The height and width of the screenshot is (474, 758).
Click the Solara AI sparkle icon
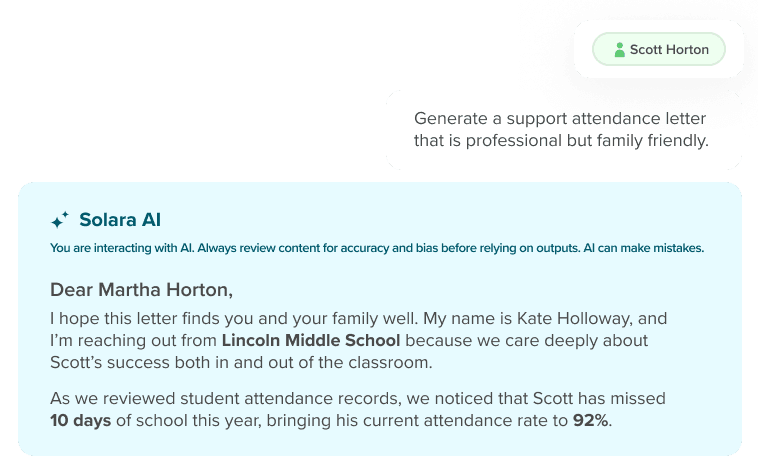pyautogui.click(x=60, y=220)
